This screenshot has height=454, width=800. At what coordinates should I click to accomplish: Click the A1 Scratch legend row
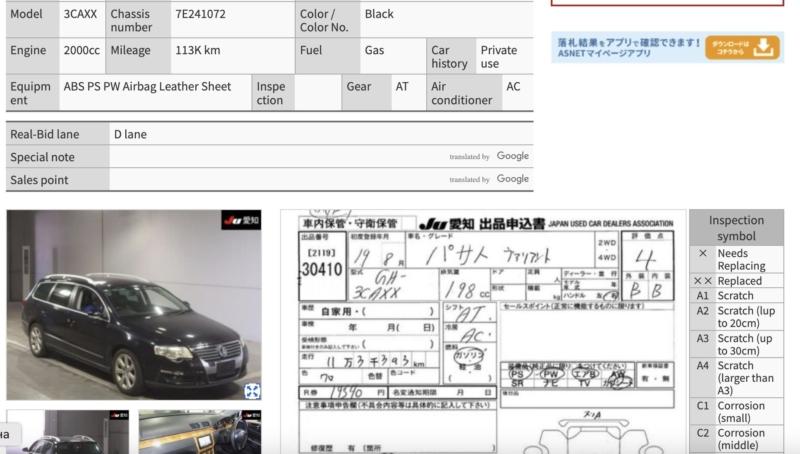736,296
